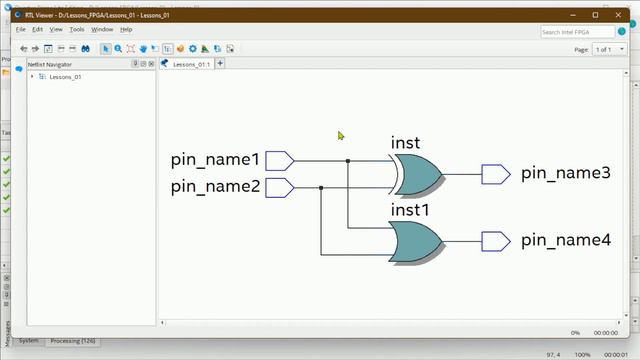Image resolution: width=640 pixels, height=360 pixels.
Task: Expand the Lessons_01 tree node
Action: click(x=32, y=76)
